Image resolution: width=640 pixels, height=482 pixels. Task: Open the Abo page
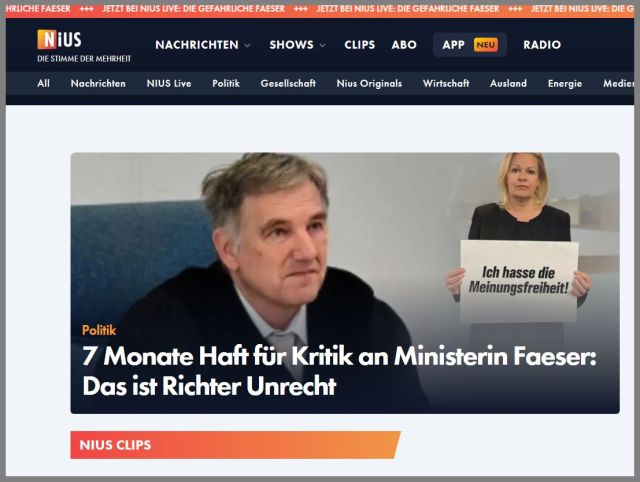point(404,44)
